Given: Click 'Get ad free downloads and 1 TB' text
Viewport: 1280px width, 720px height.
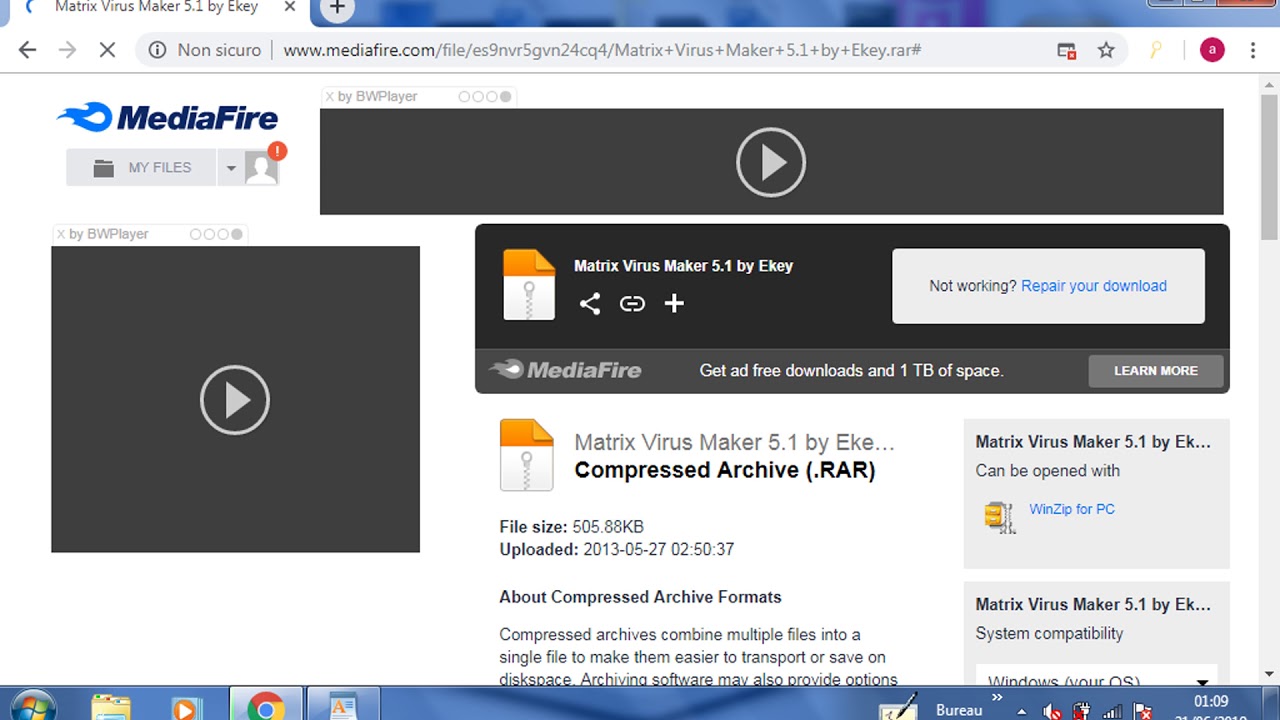Looking at the screenshot, I should click(851, 370).
